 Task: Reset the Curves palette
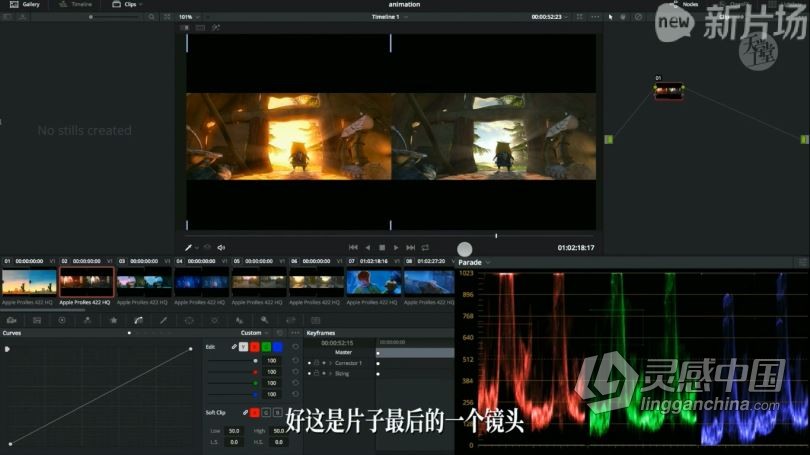click(280, 333)
